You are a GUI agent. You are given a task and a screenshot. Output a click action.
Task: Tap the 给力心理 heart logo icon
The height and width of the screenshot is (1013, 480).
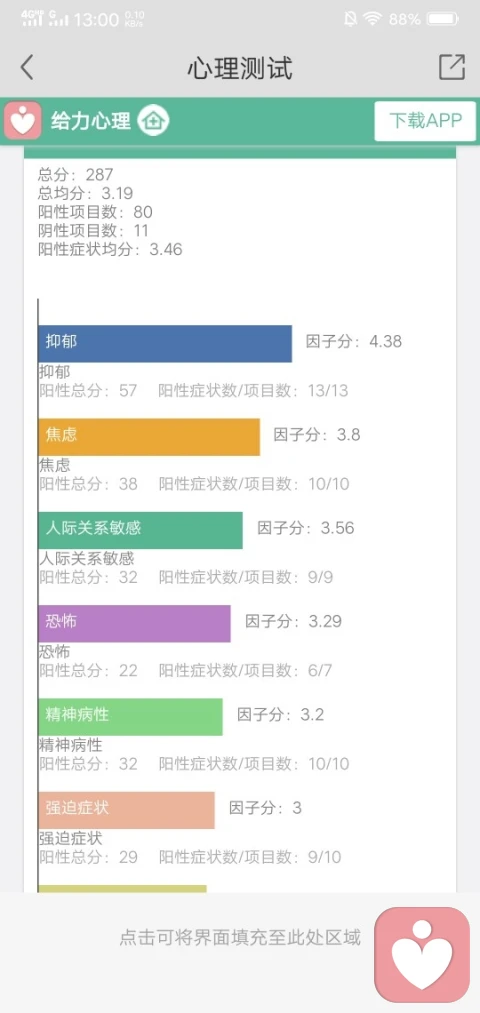23,121
